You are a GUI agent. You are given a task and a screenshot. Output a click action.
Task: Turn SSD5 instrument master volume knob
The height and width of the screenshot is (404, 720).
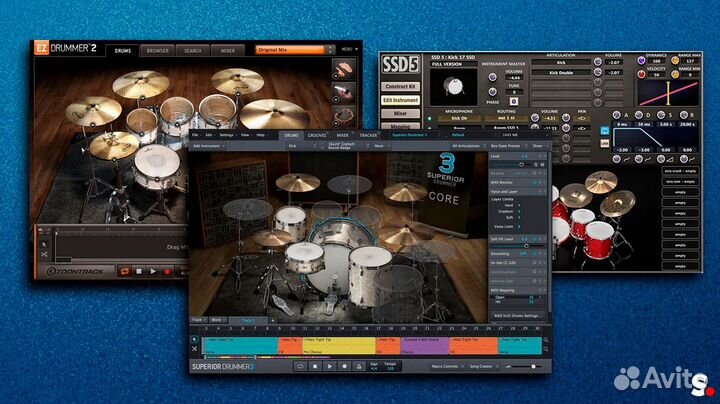pyautogui.click(x=492, y=77)
